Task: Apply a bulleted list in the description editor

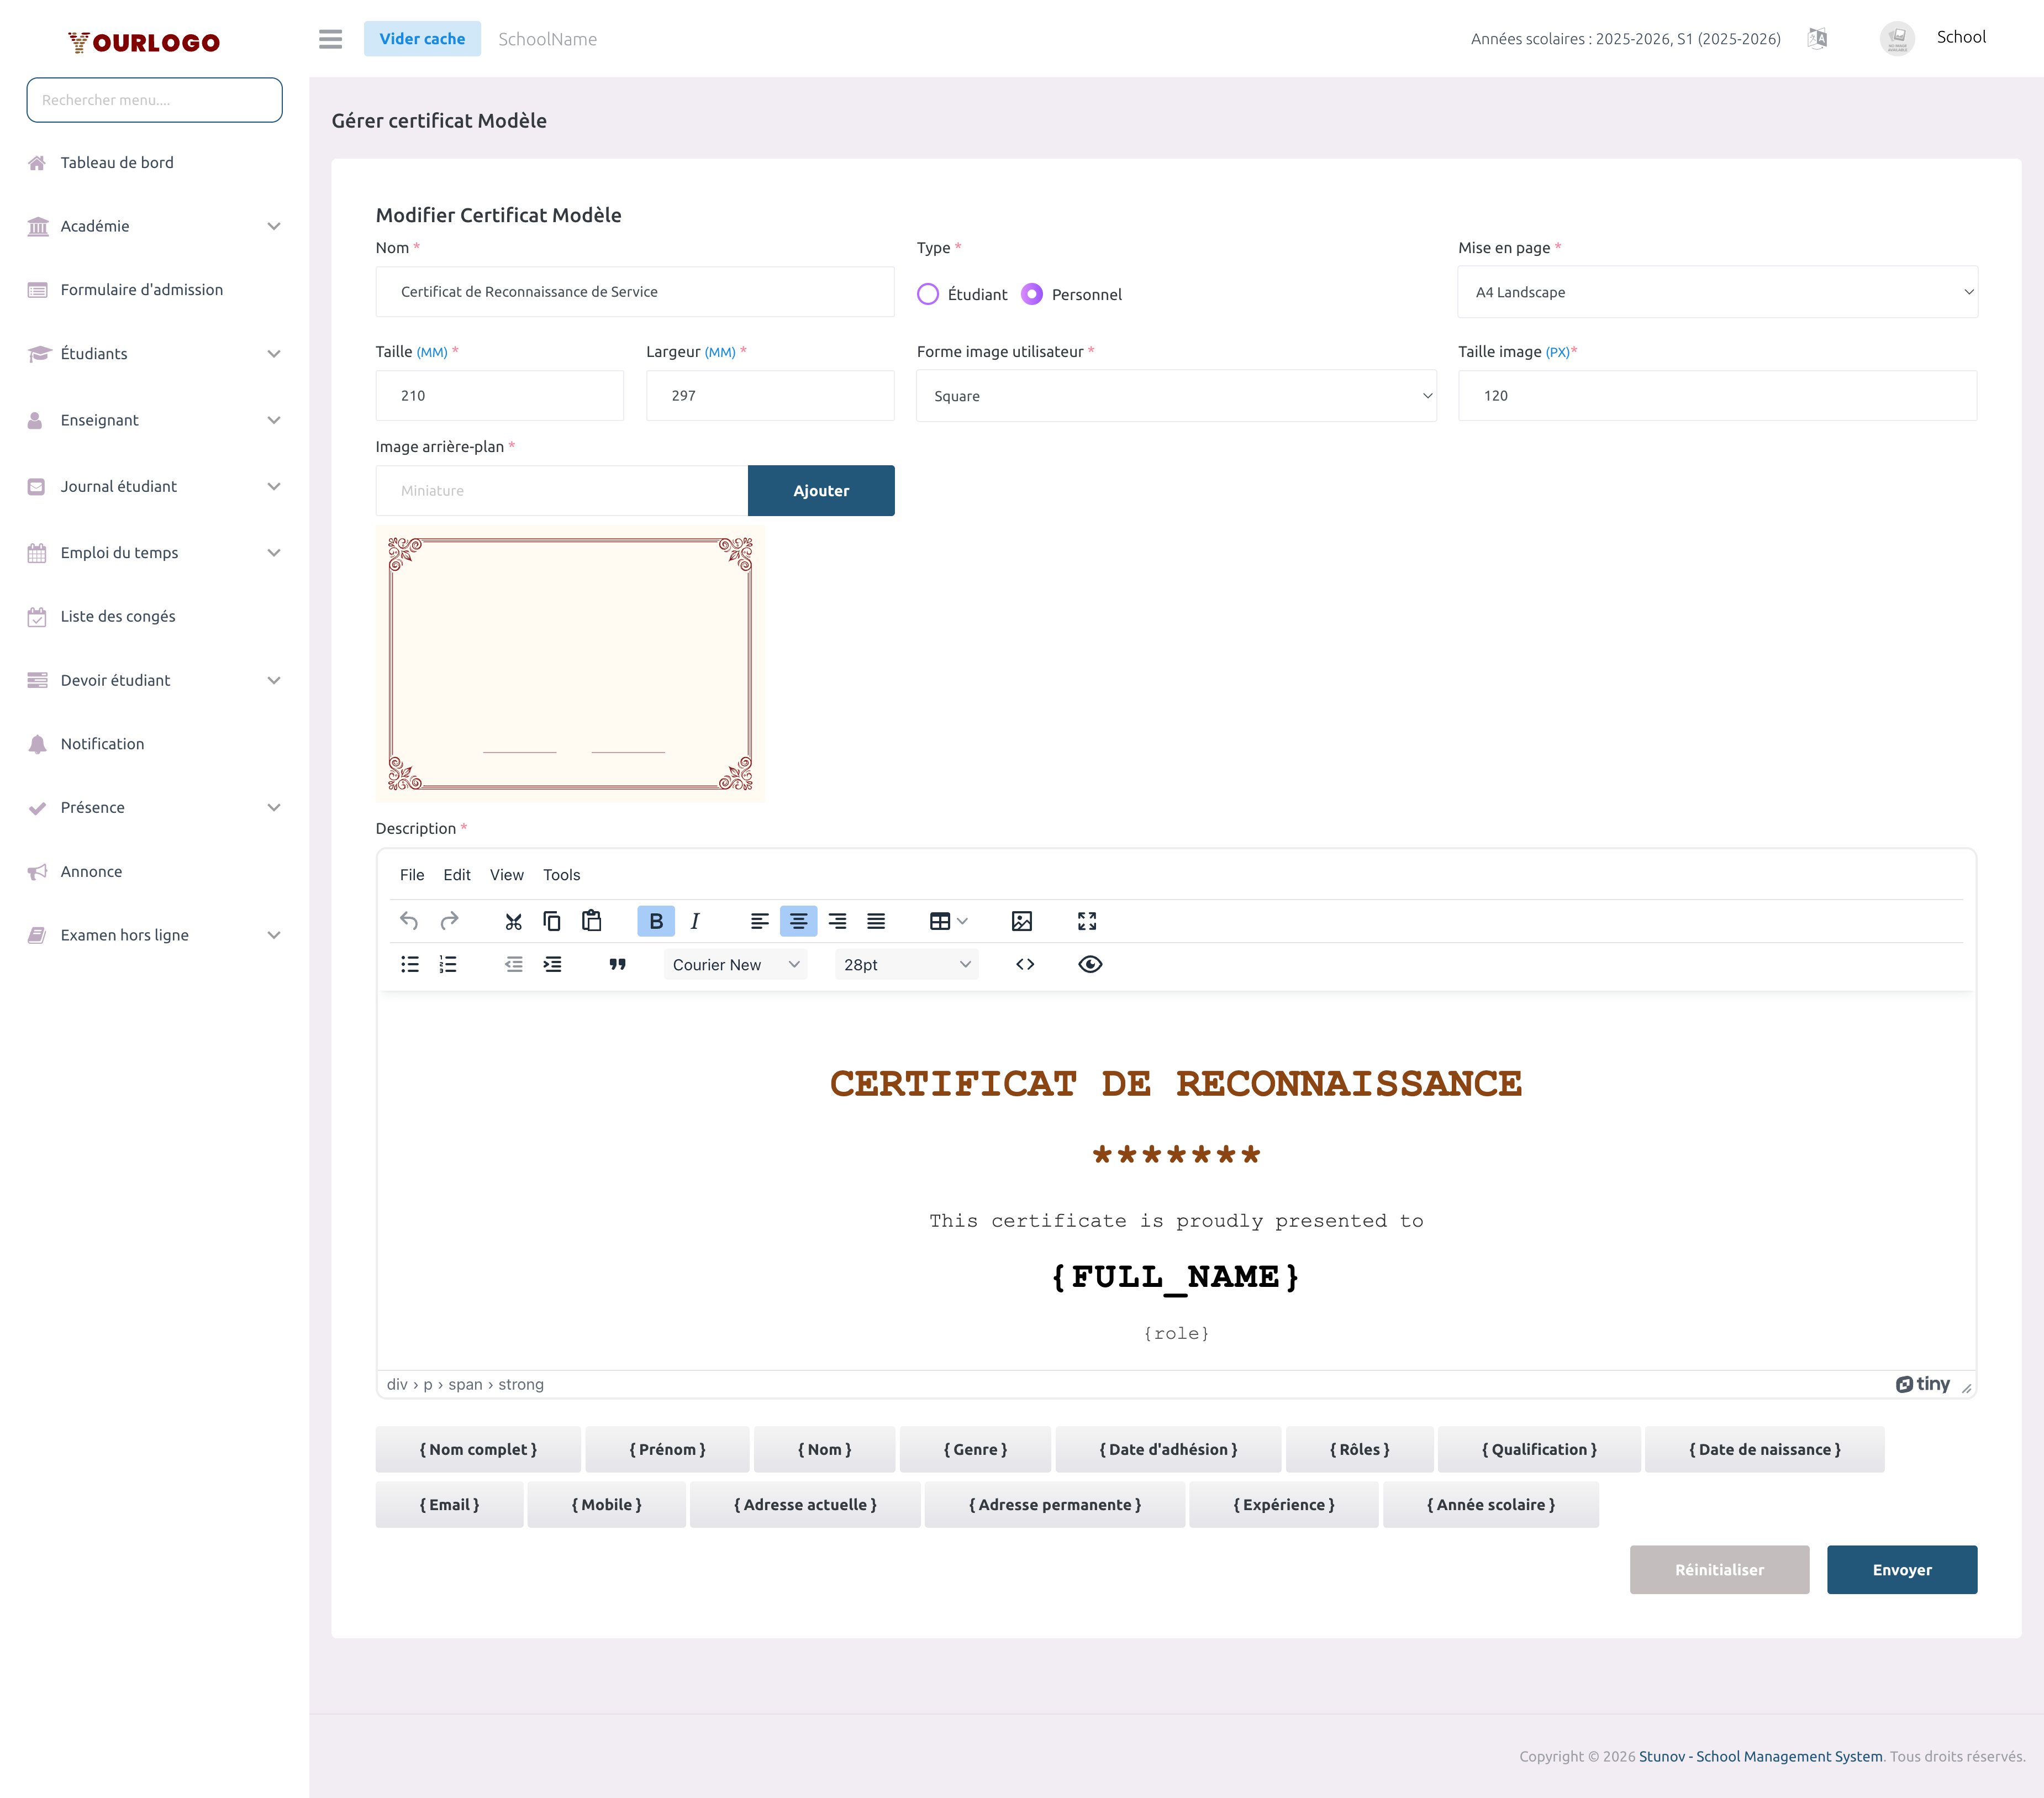Action: point(409,964)
